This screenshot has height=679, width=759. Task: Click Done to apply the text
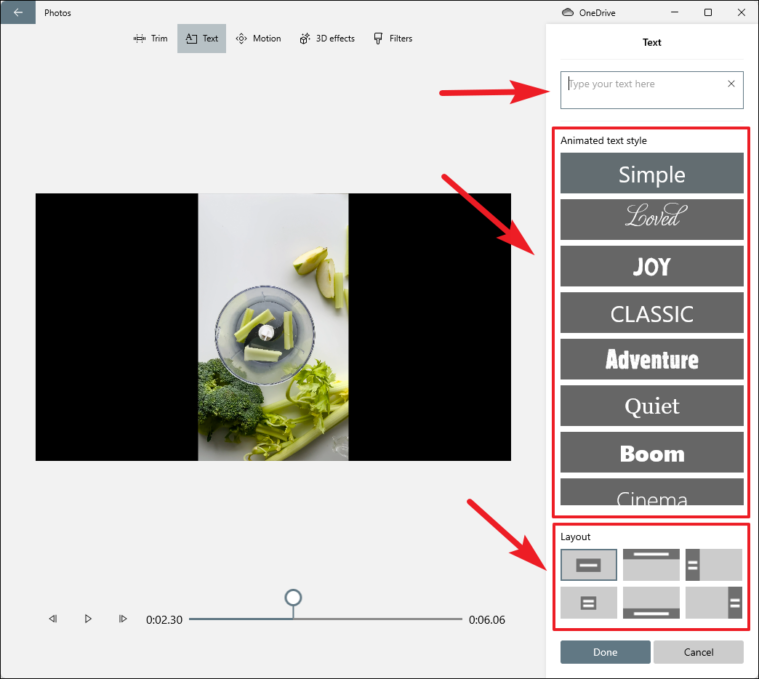pos(605,652)
